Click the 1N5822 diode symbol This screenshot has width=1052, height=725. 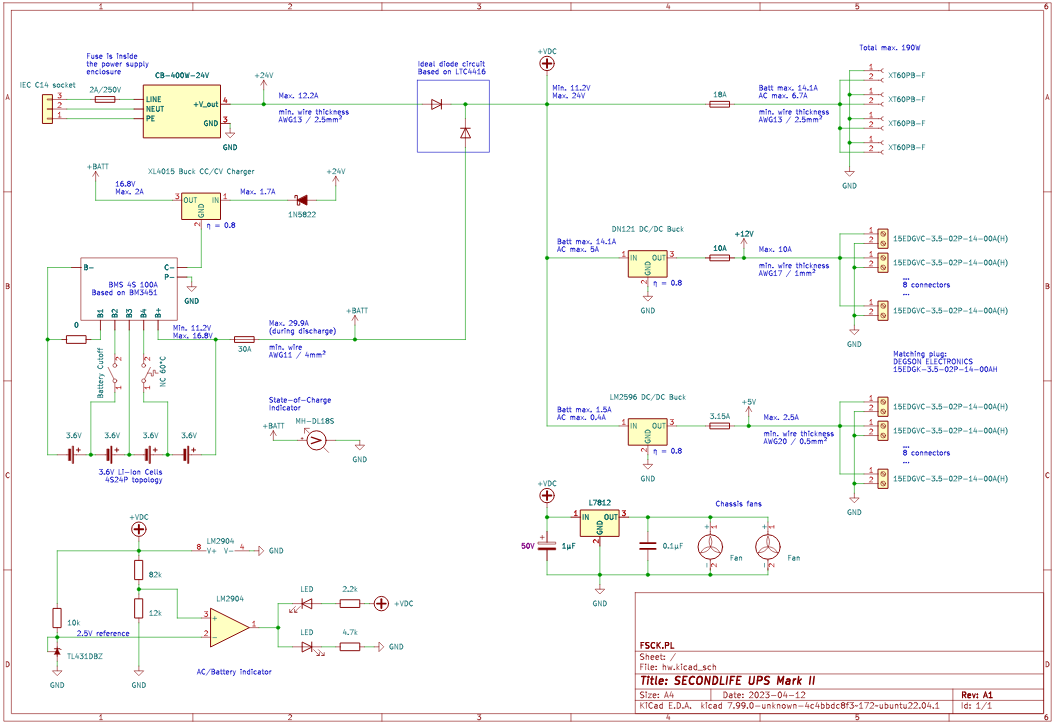299,200
